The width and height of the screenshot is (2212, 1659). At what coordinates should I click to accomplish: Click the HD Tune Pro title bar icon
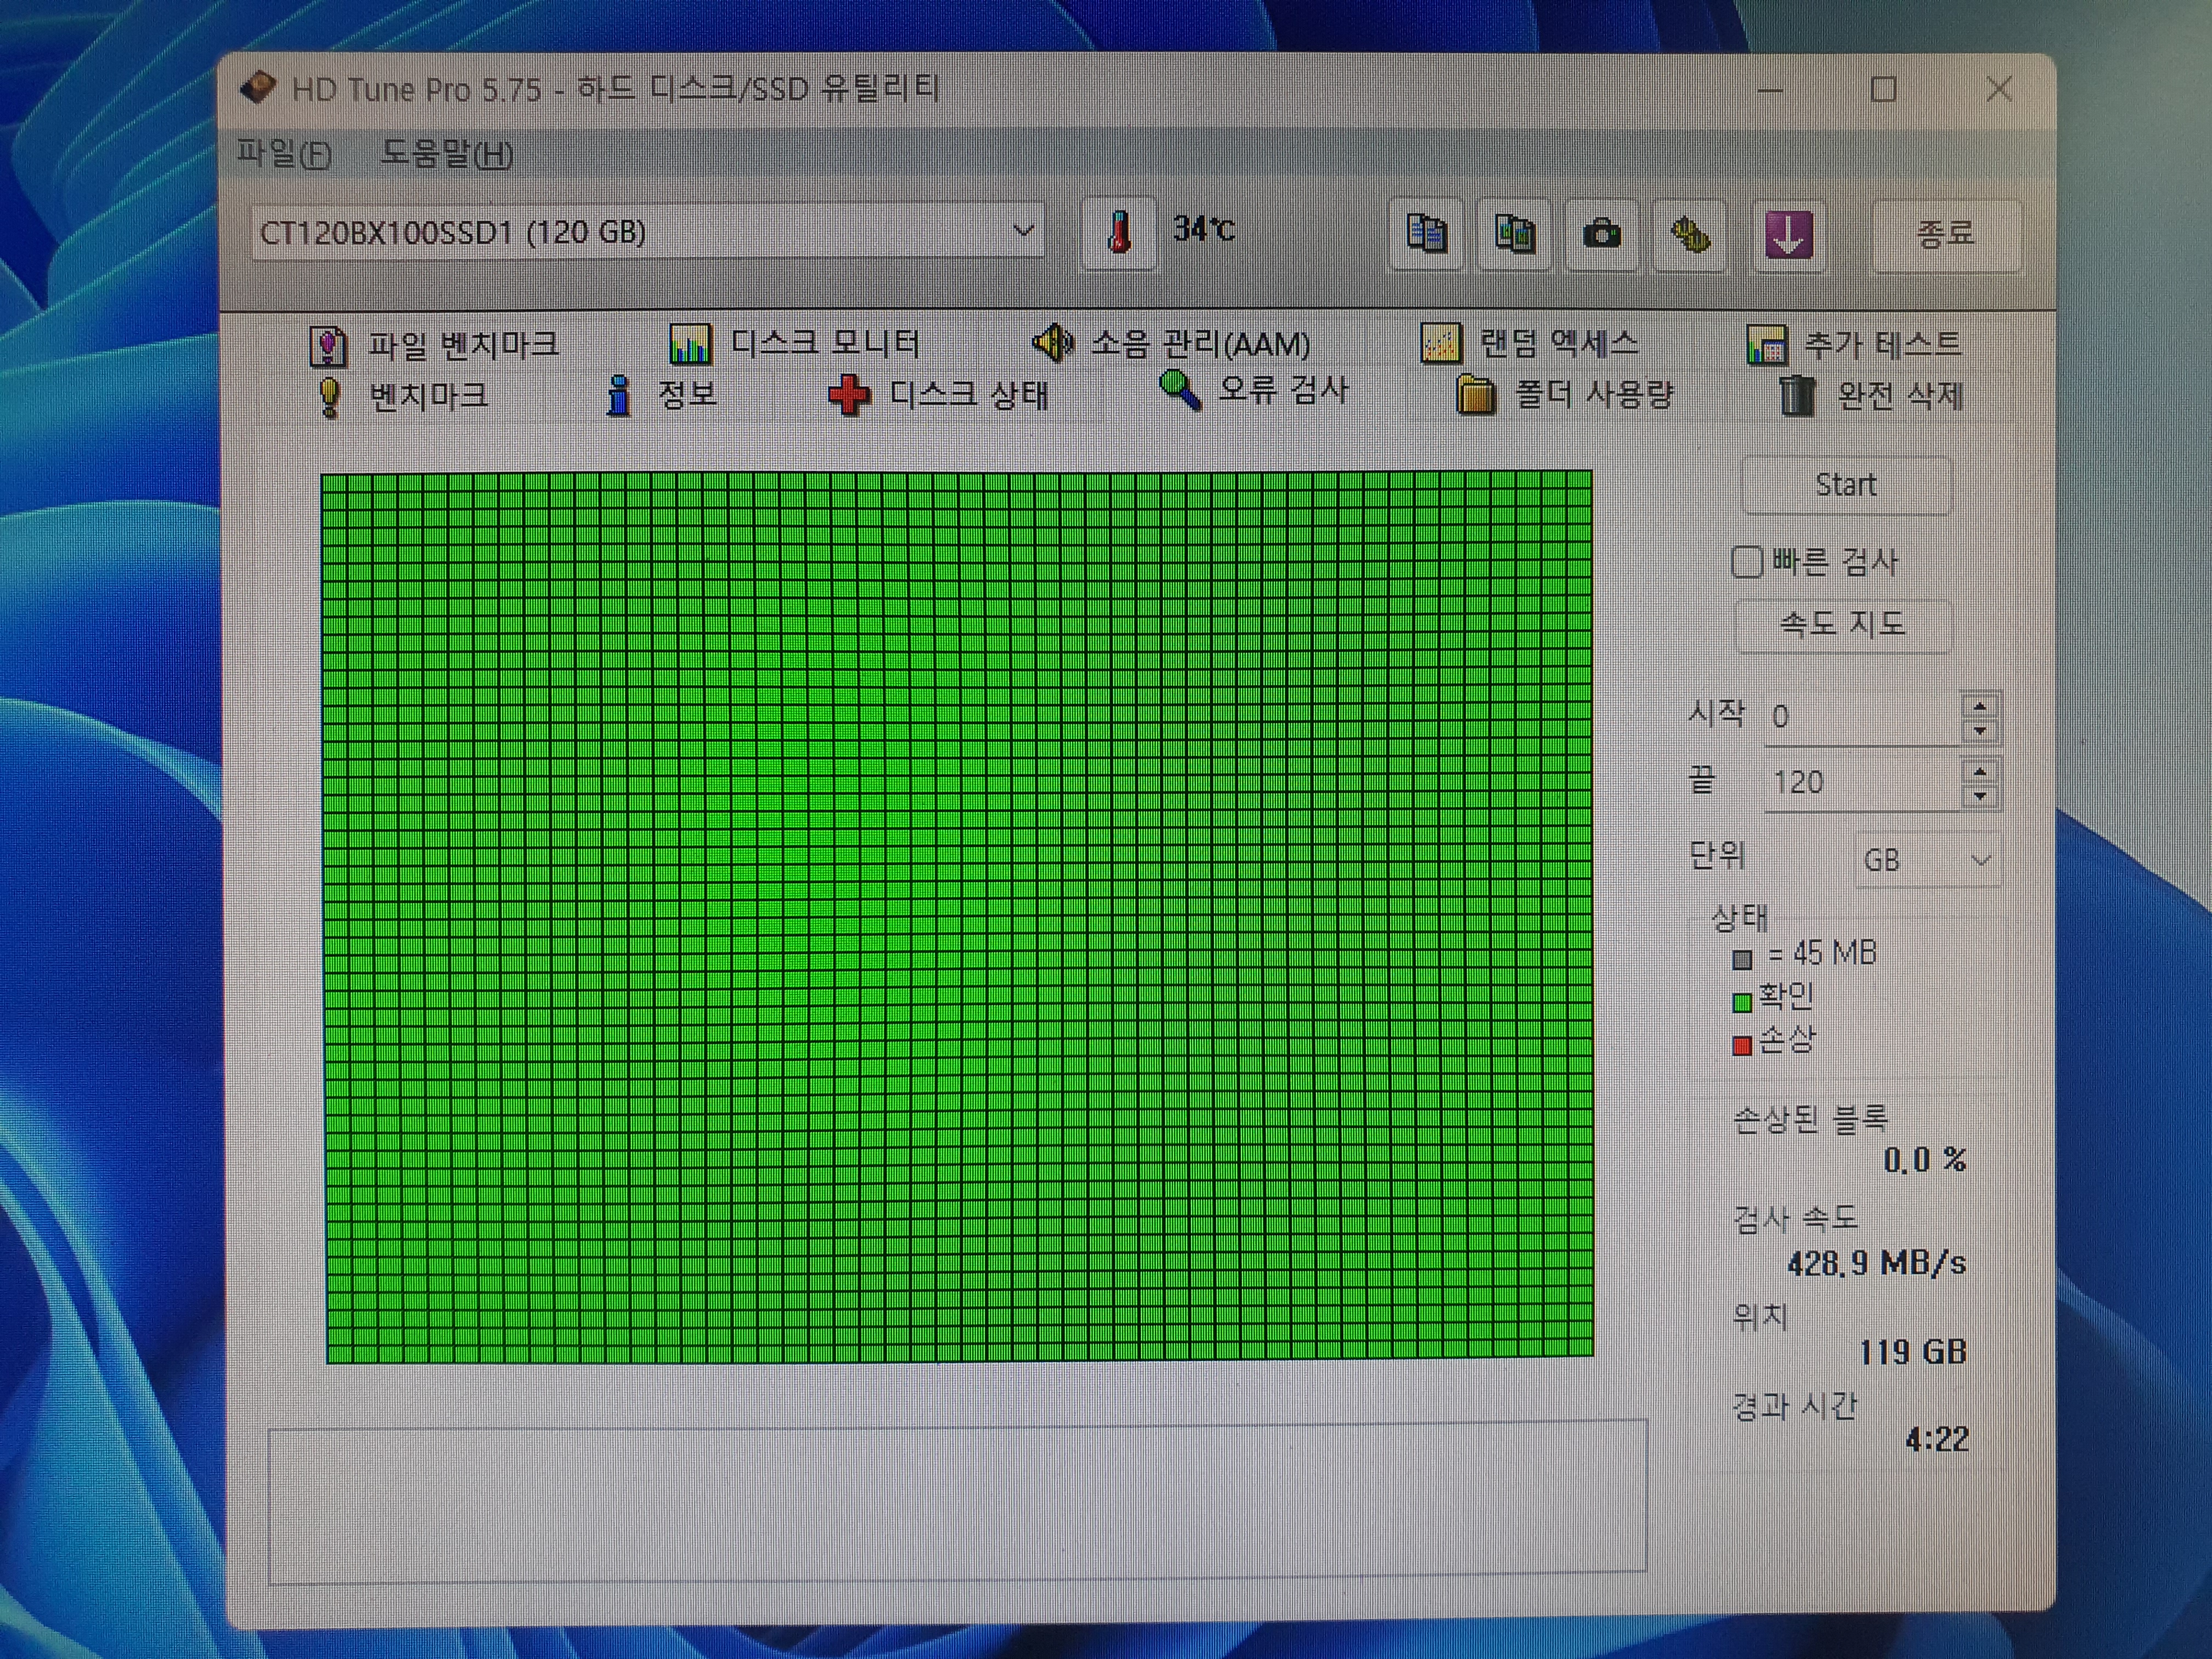[x=258, y=88]
